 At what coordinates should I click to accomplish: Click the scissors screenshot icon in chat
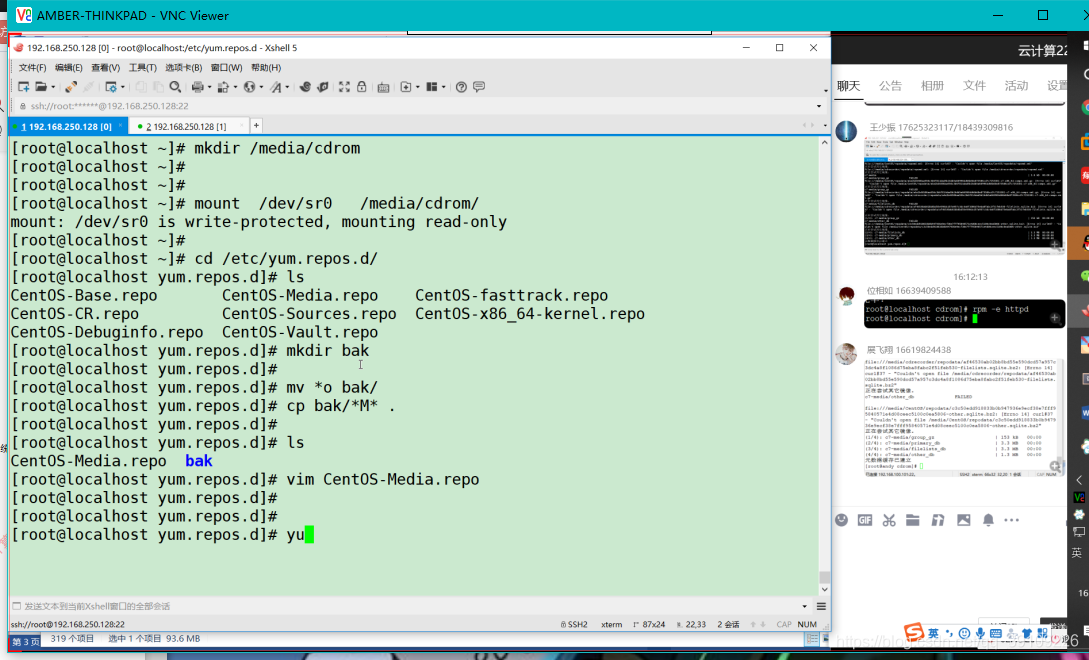point(889,520)
